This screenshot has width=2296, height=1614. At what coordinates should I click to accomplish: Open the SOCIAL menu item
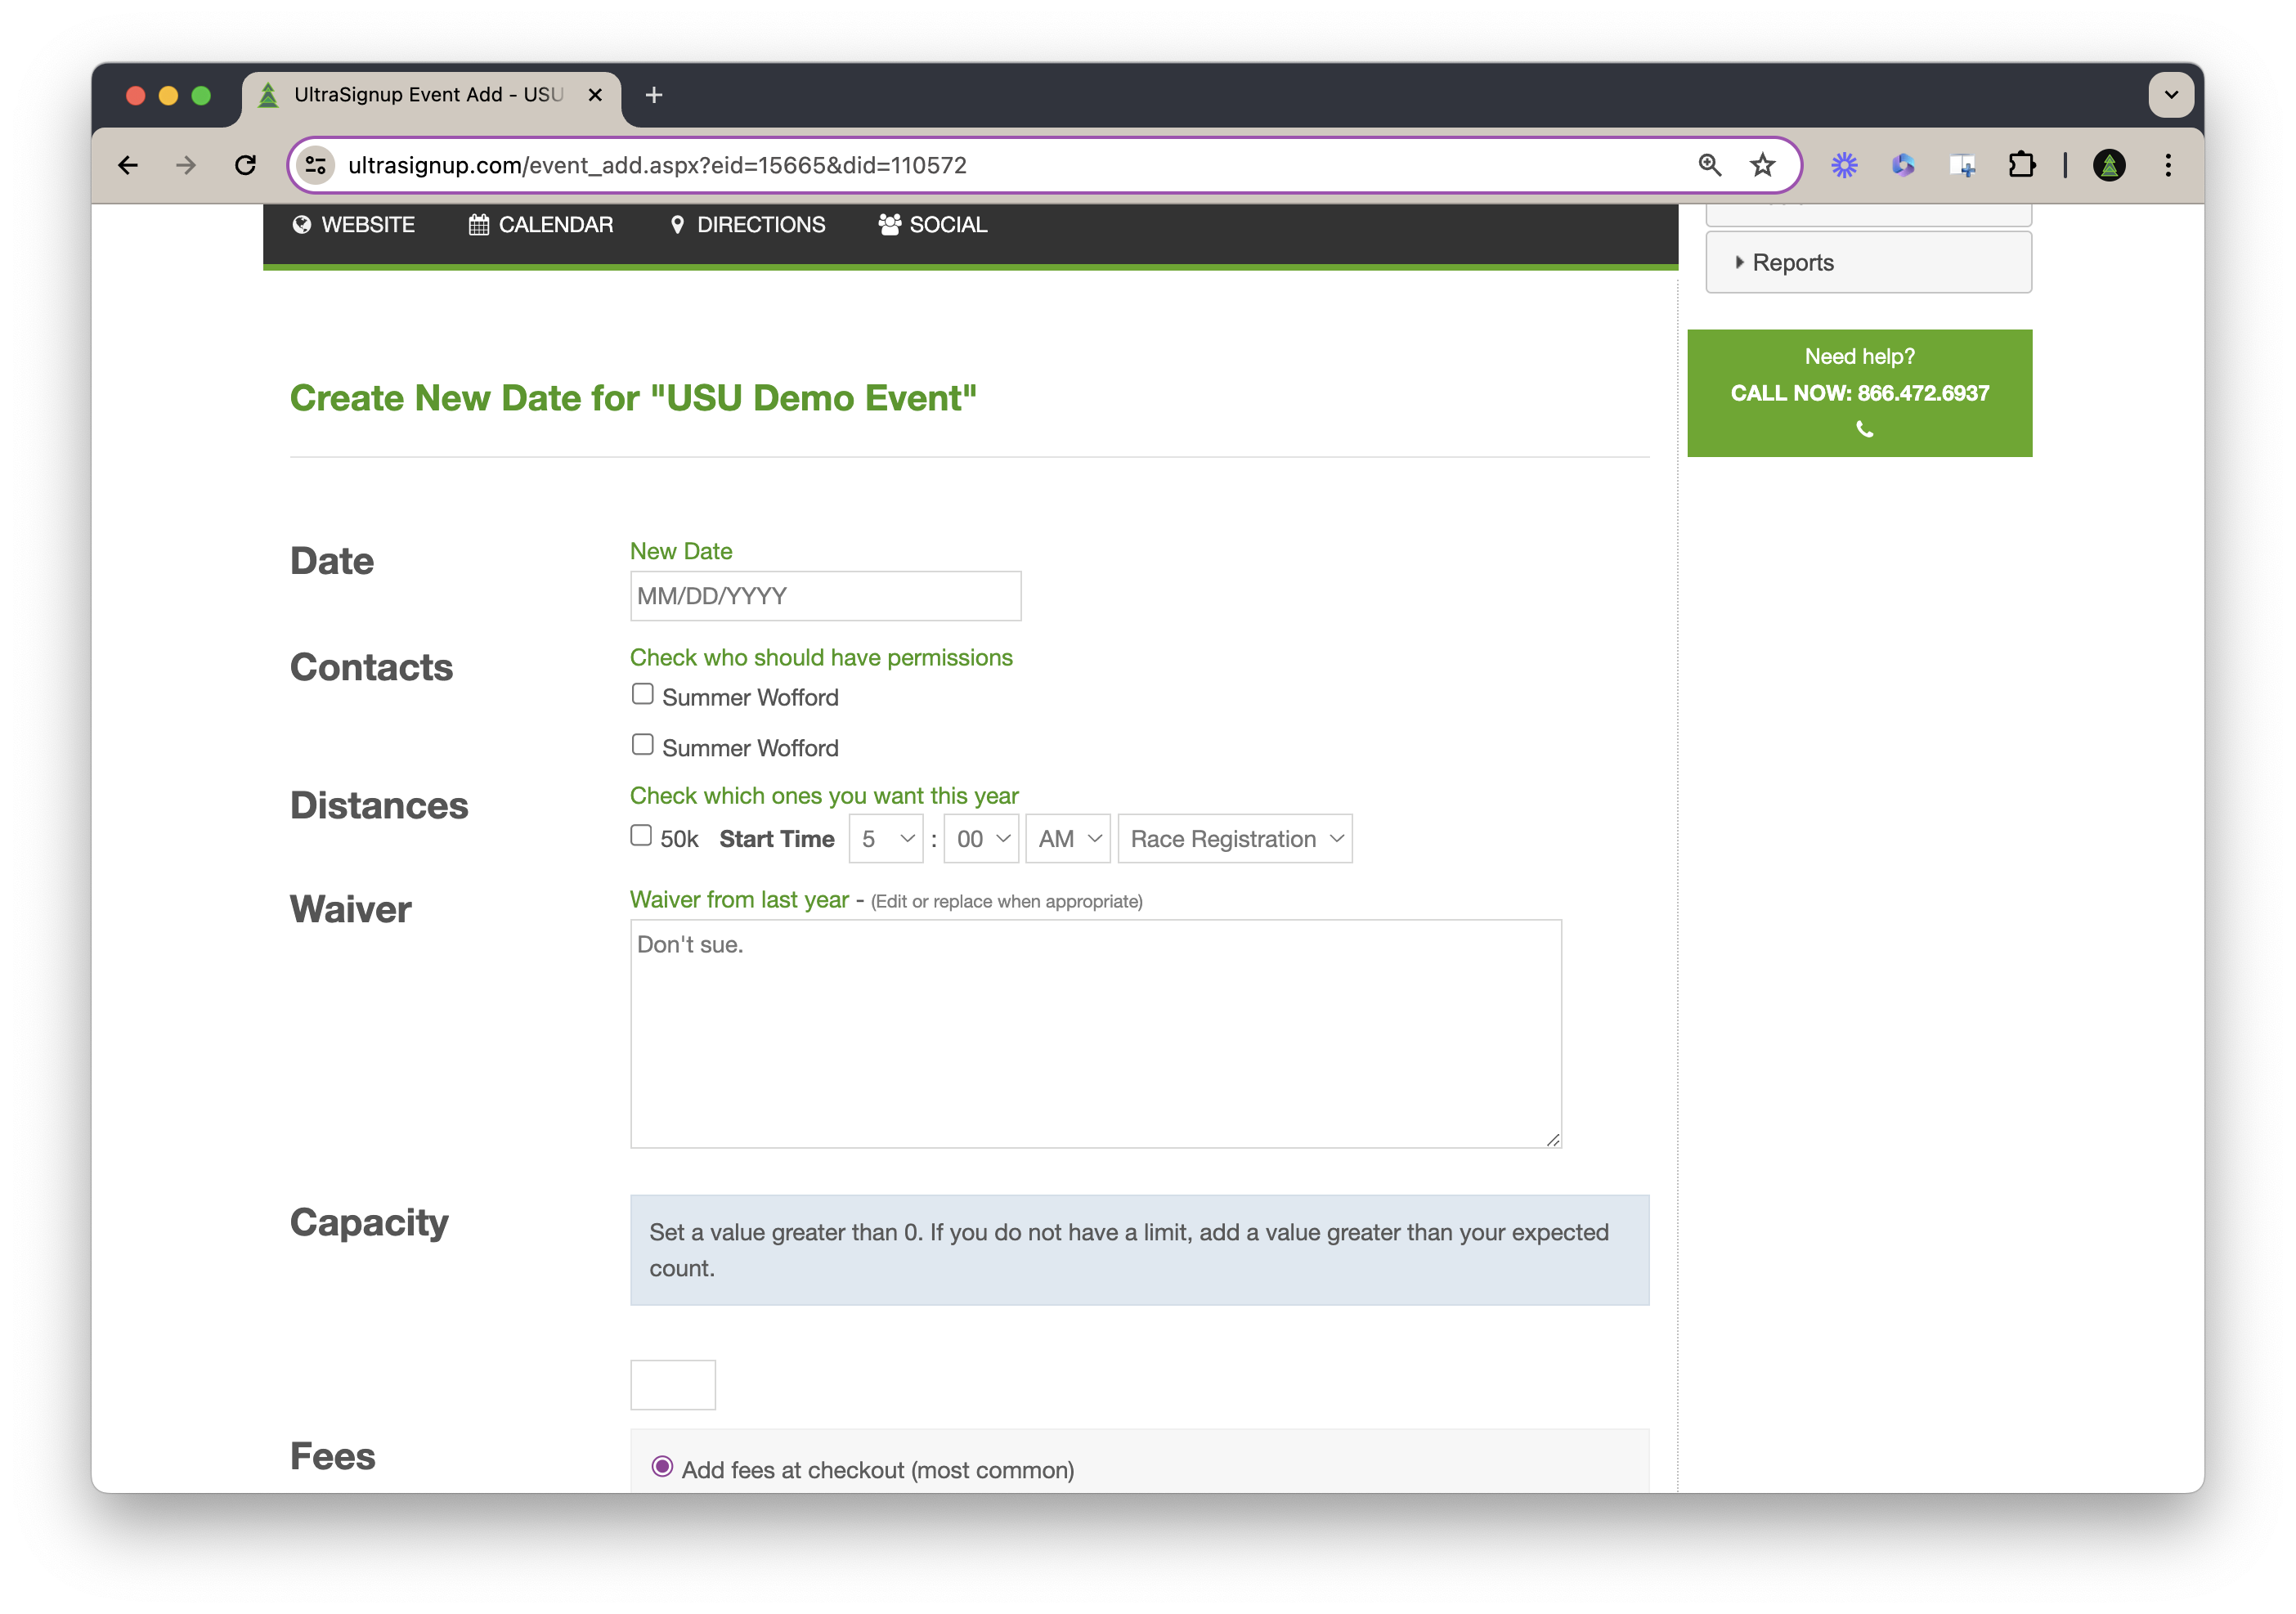pos(932,225)
